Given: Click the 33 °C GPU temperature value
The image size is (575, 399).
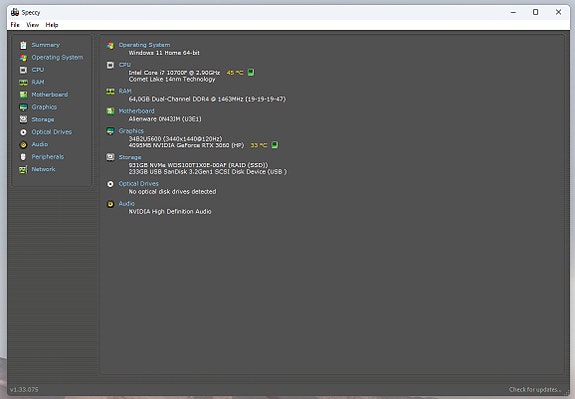Looking at the screenshot, I should (x=259, y=145).
